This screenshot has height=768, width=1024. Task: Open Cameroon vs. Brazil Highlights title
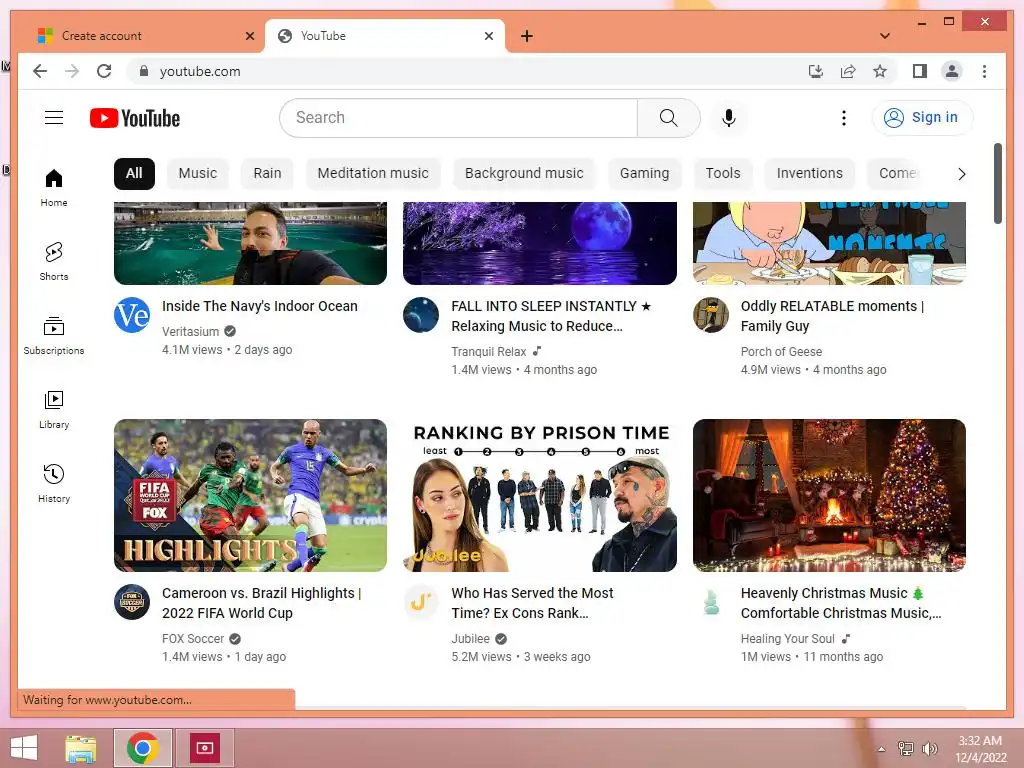[261, 603]
